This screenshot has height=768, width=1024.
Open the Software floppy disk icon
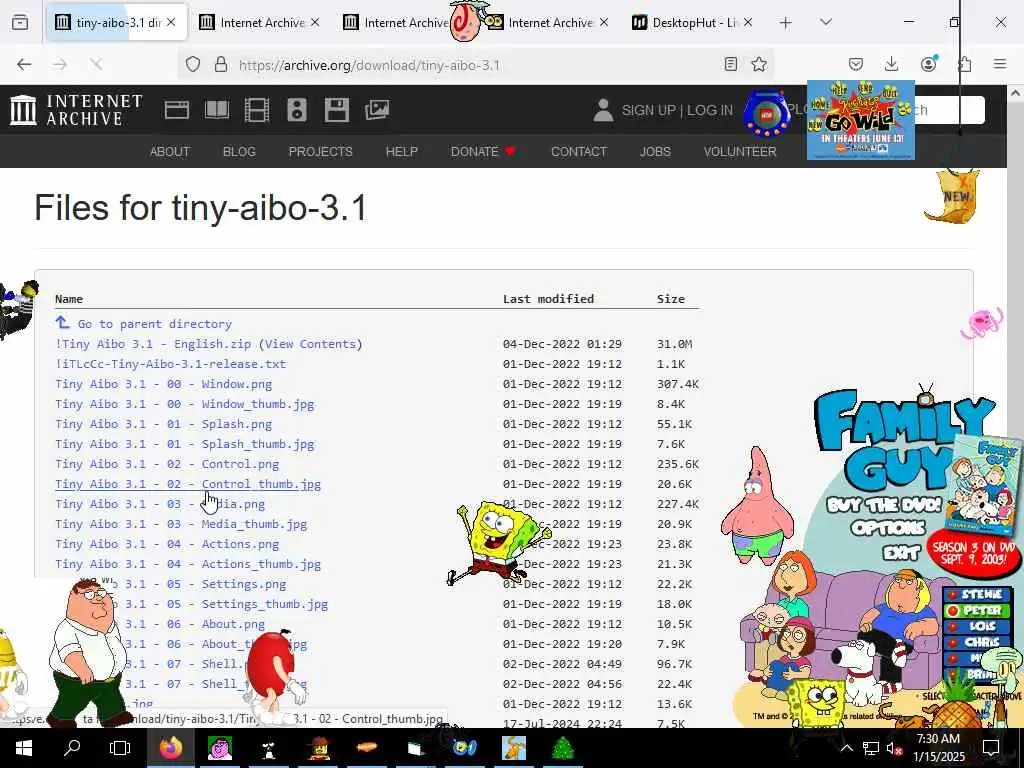pos(336,110)
